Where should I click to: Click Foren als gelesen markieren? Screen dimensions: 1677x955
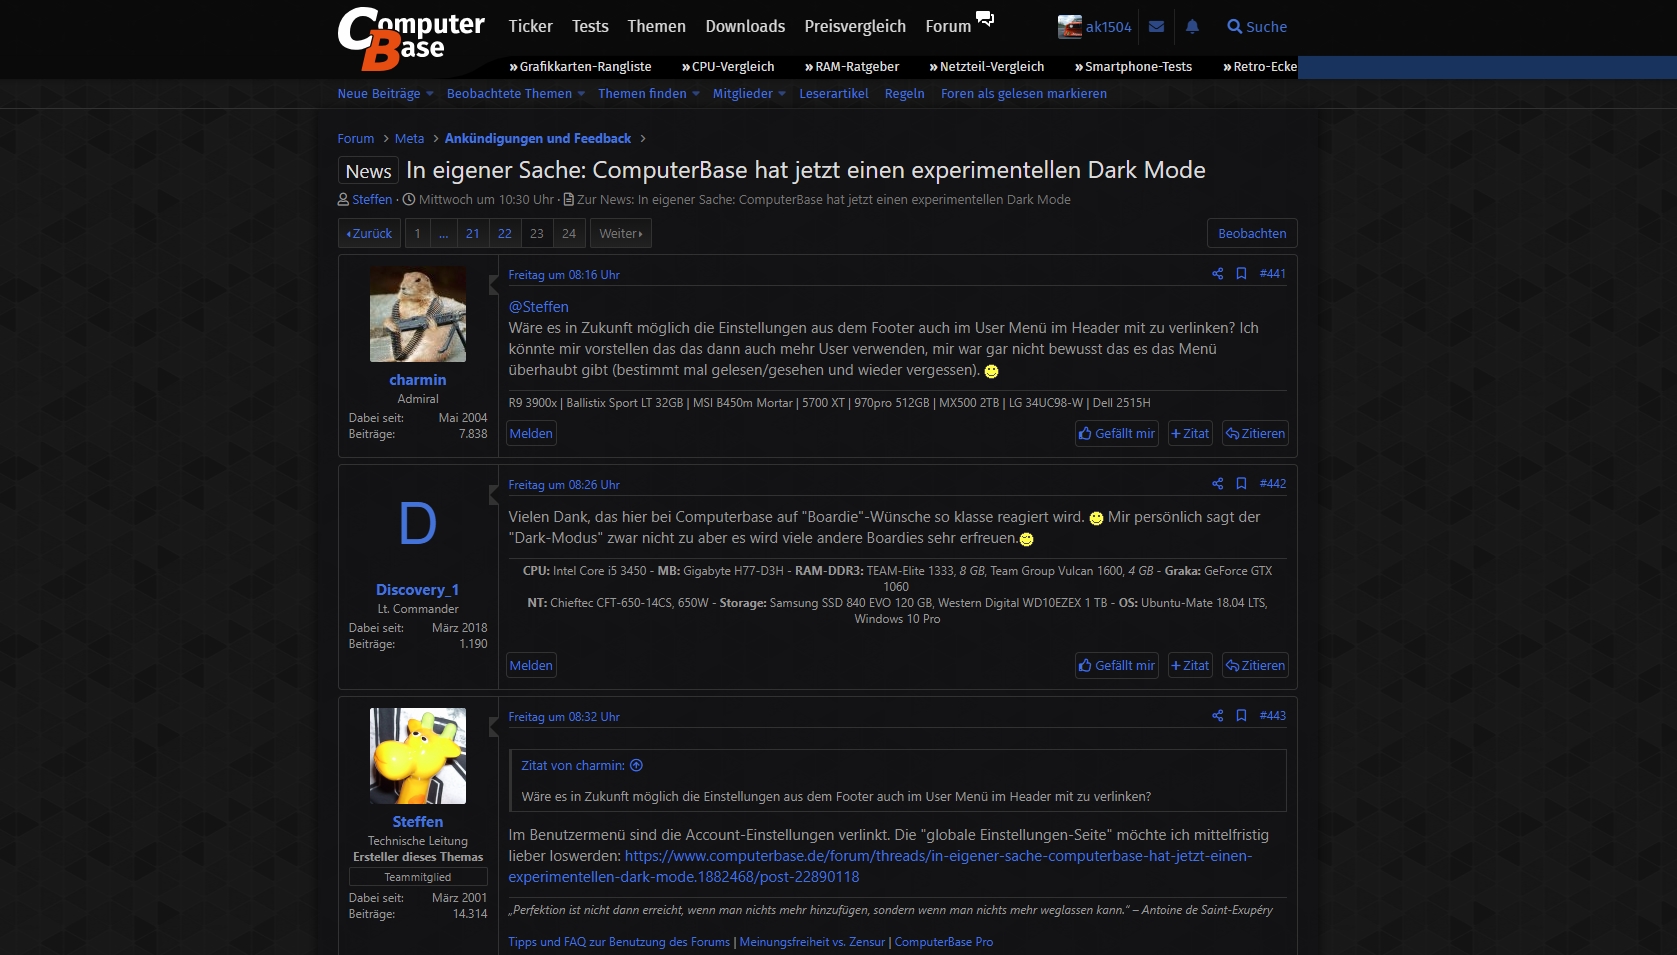1024,94
